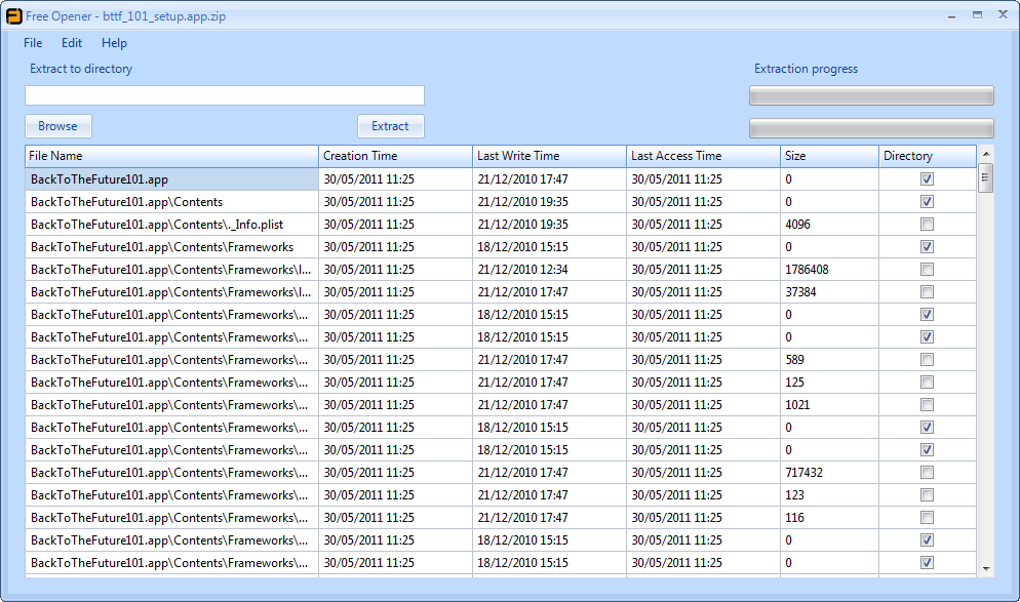Open the Edit menu
The image size is (1020, 602).
click(x=72, y=43)
